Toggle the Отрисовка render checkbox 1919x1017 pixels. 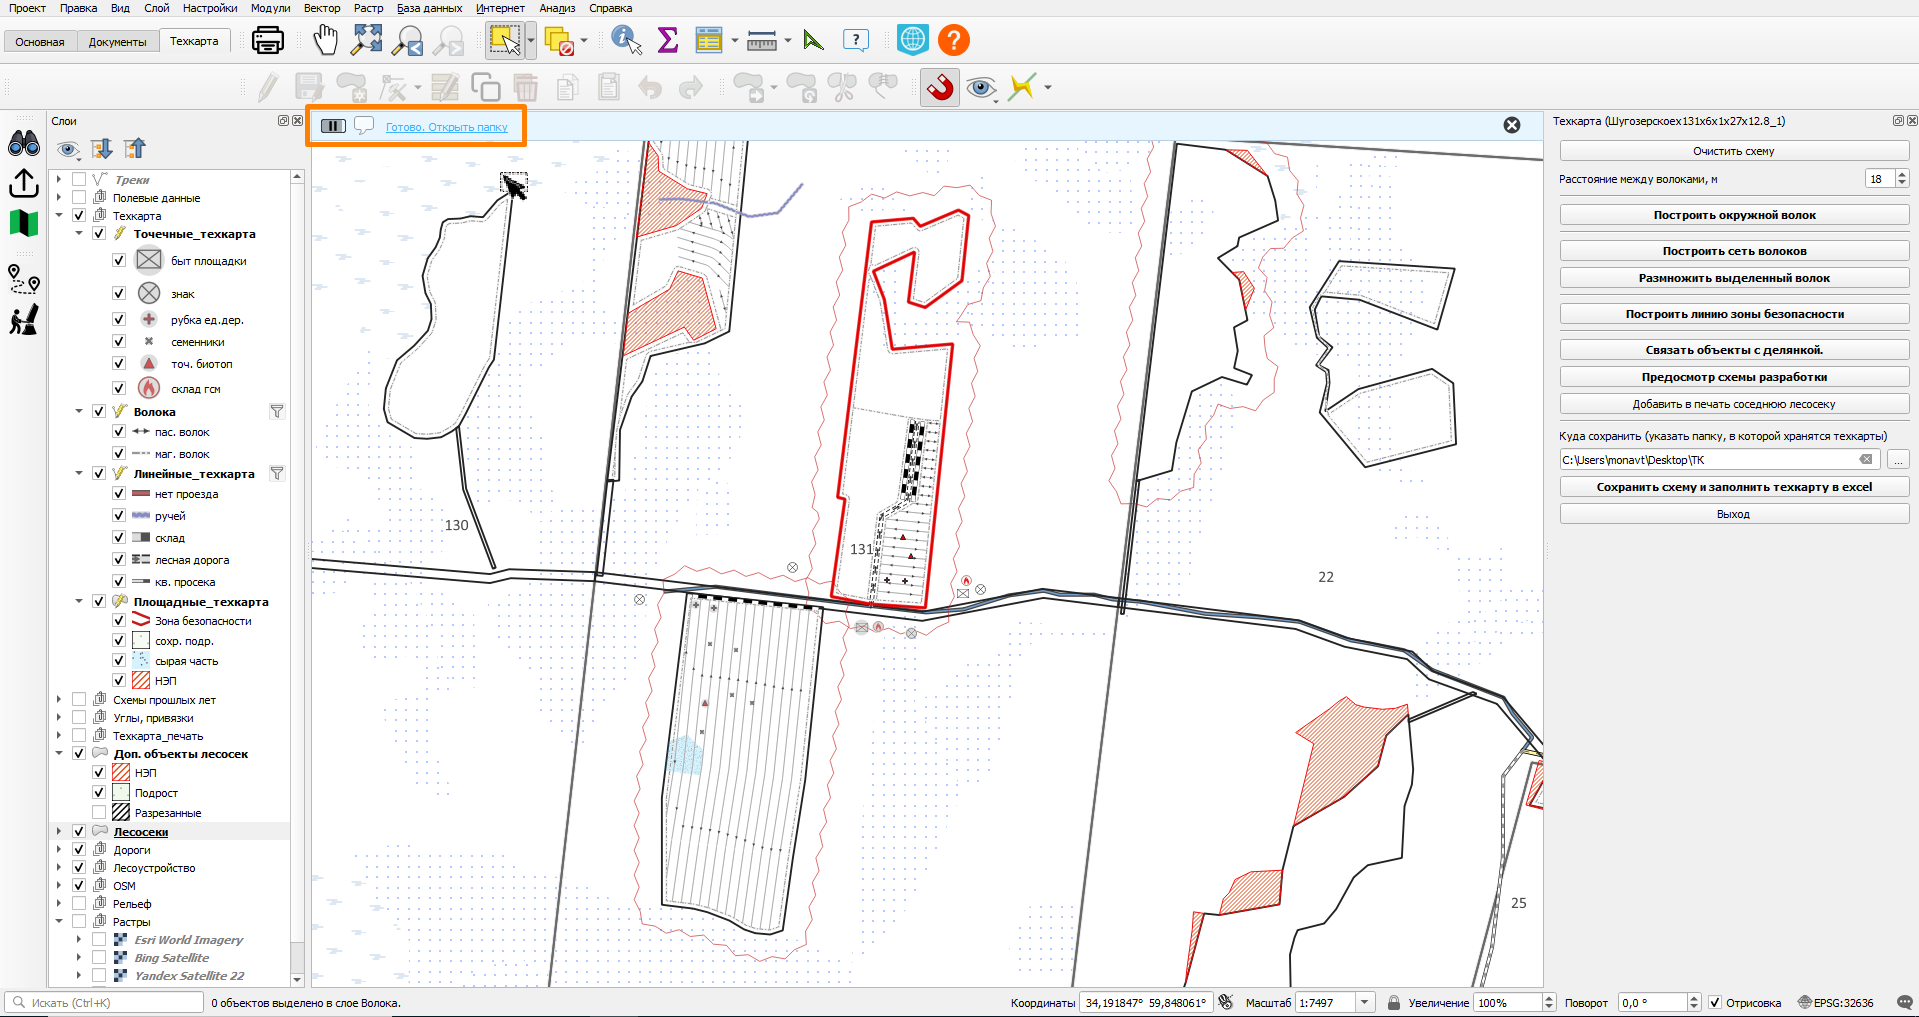(1715, 1003)
